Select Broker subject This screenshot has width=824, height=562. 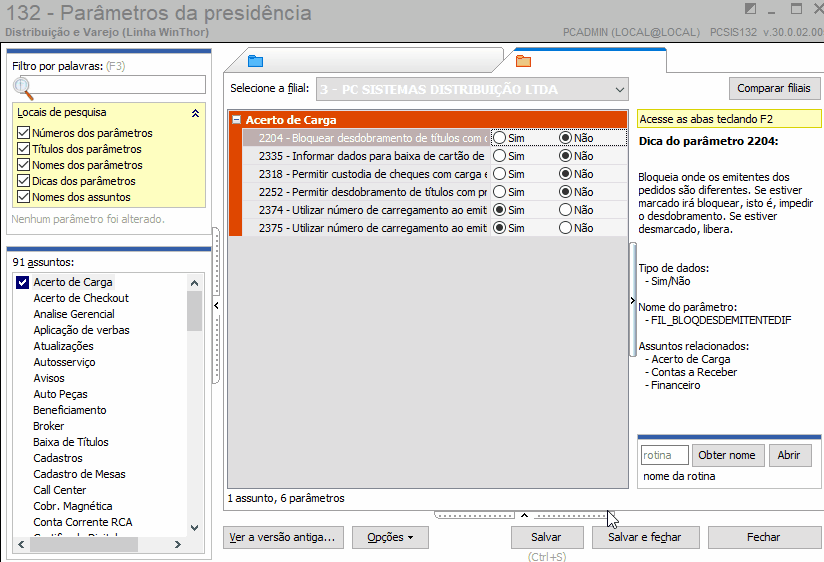(49, 426)
